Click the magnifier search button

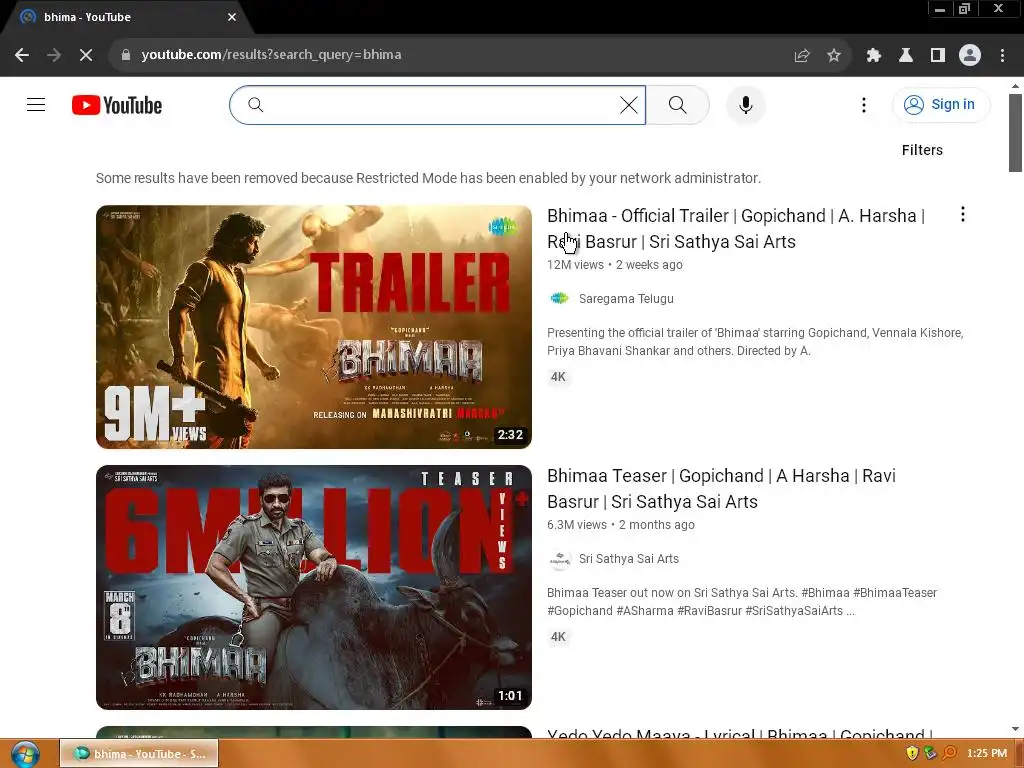pos(678,104)
